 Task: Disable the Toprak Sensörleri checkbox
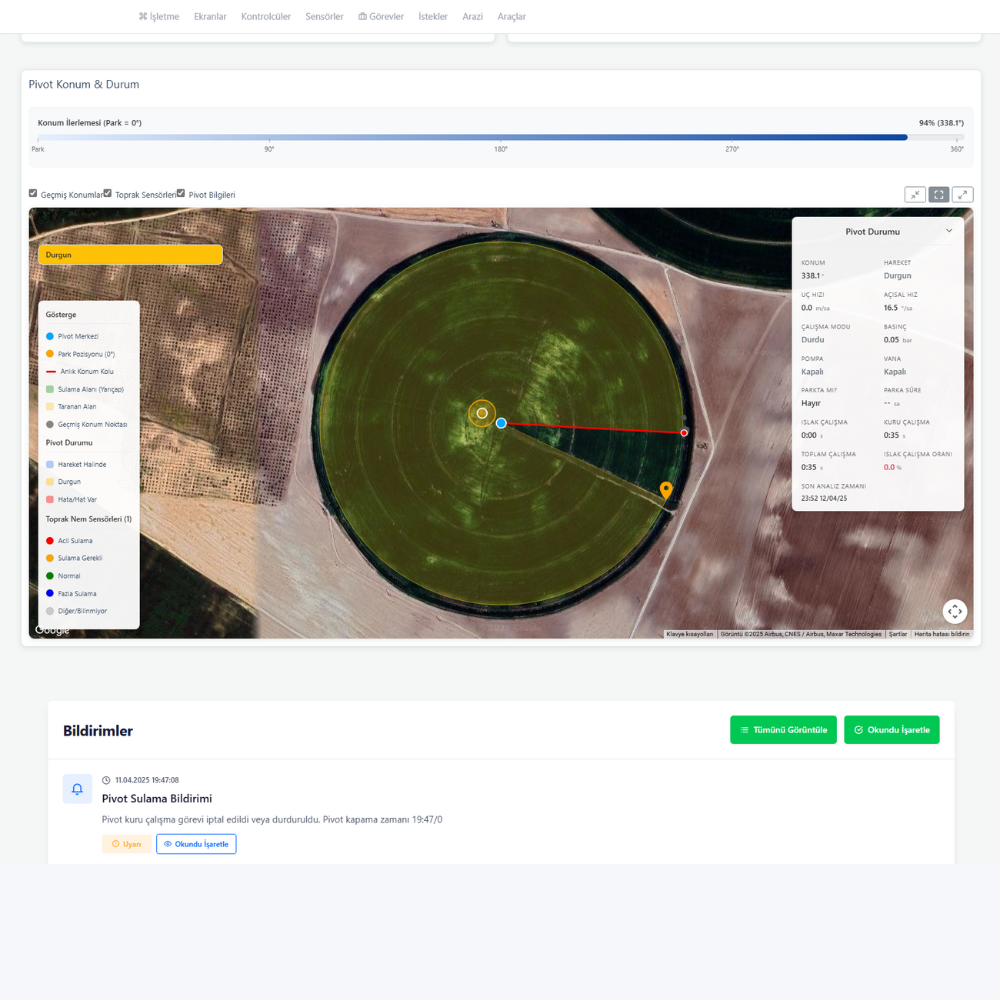107,192
